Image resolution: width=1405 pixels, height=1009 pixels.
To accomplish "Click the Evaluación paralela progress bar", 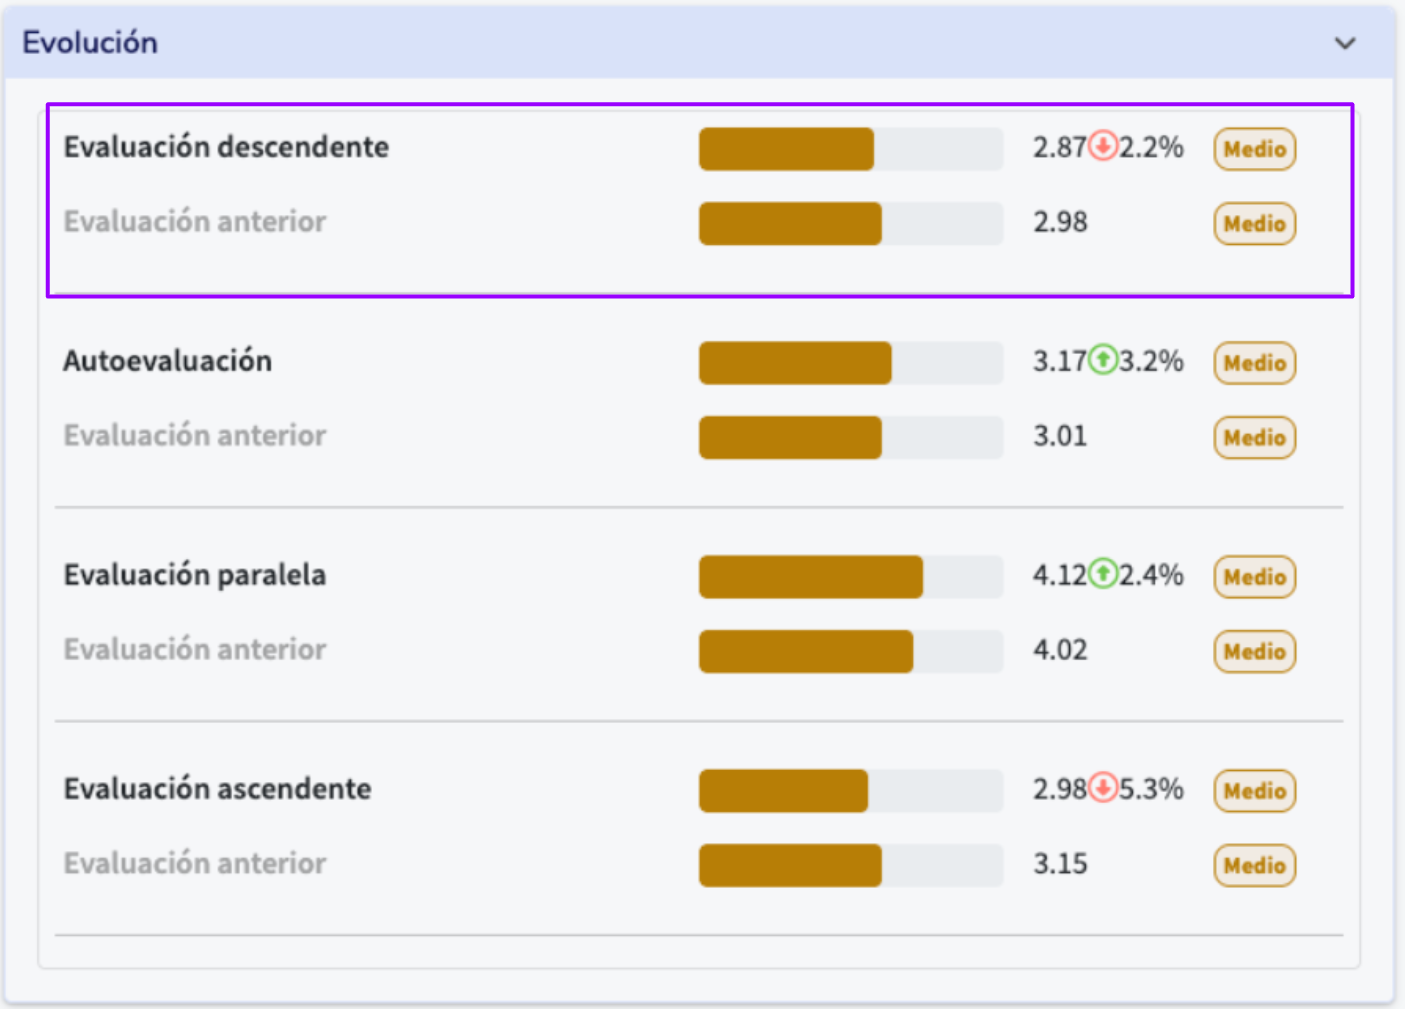I will coord(850,577).
